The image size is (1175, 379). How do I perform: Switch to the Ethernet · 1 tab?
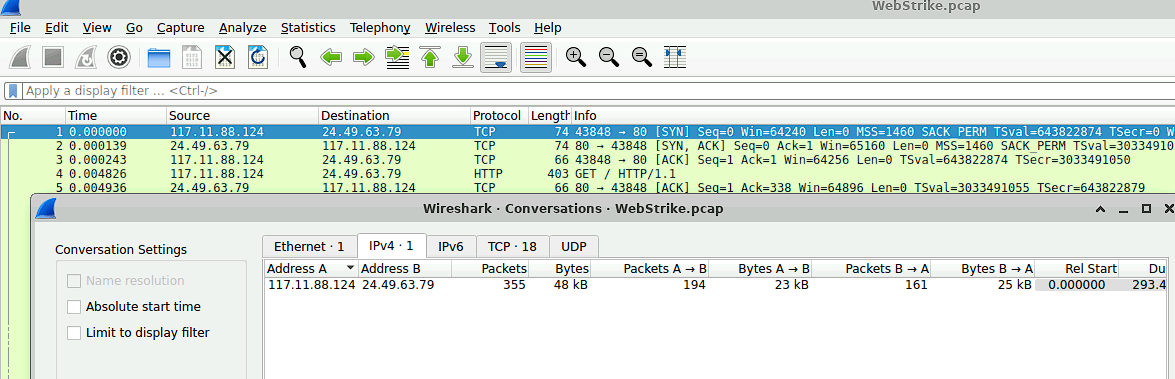pos(309,246)
